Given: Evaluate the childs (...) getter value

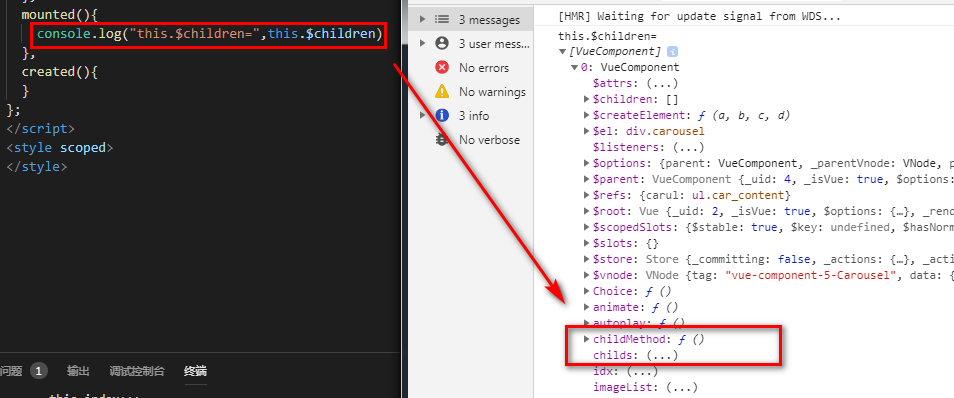Looking at the screenshot, I should point(662,355).
